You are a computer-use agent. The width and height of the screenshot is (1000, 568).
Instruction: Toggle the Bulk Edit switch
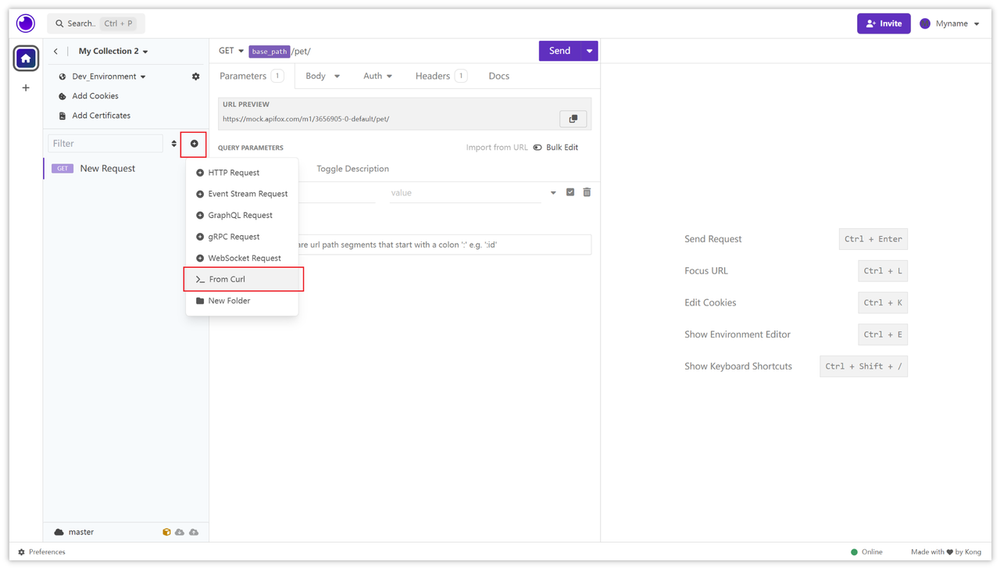538,147
